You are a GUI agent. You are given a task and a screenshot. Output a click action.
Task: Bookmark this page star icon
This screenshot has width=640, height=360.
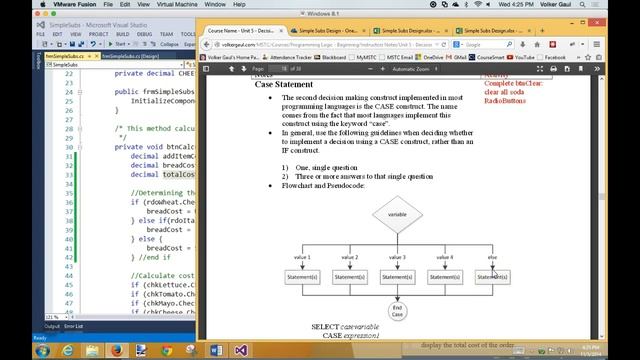click(x=588, y=58)
